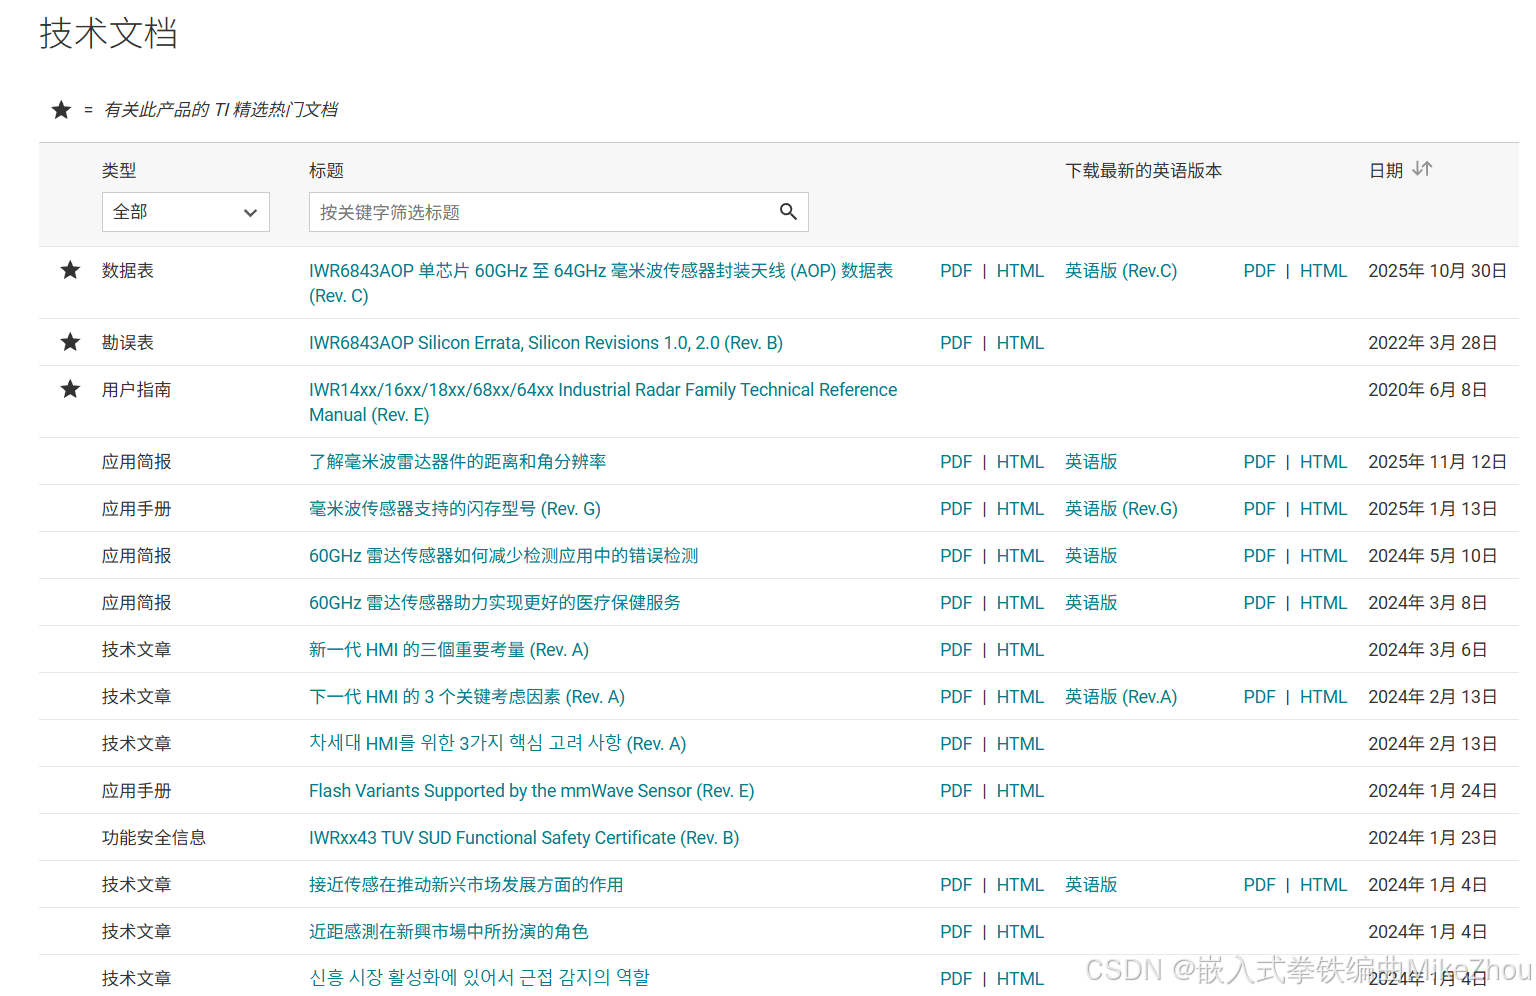The width and height of the screenshot is (1536, 996).
Task: Open 毫米波传感器支持的闪存型号 (Rev. G) link
Action: (455, 509)
